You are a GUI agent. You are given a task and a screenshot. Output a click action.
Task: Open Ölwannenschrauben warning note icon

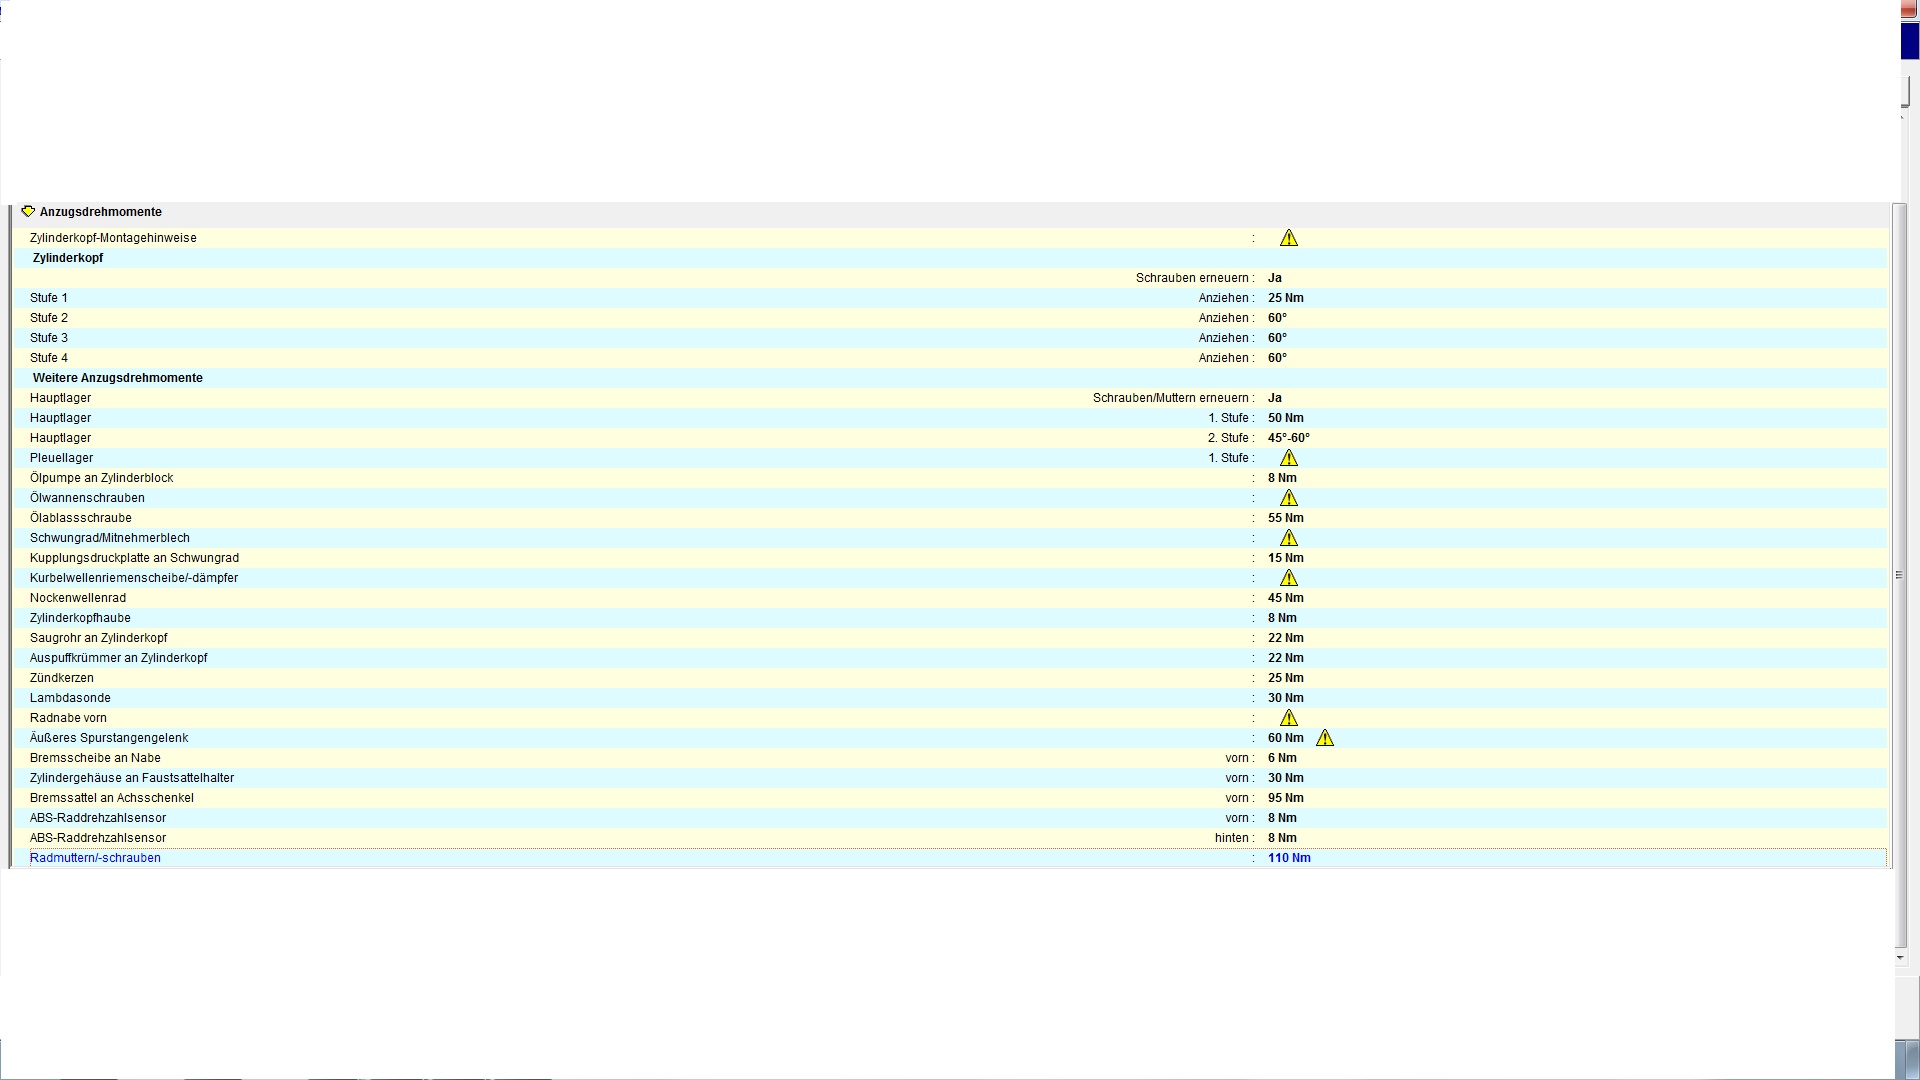point(1288,498)
